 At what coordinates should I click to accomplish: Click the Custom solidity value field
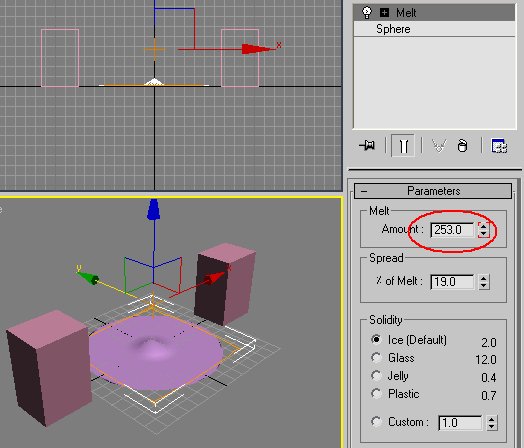(460, 423)
